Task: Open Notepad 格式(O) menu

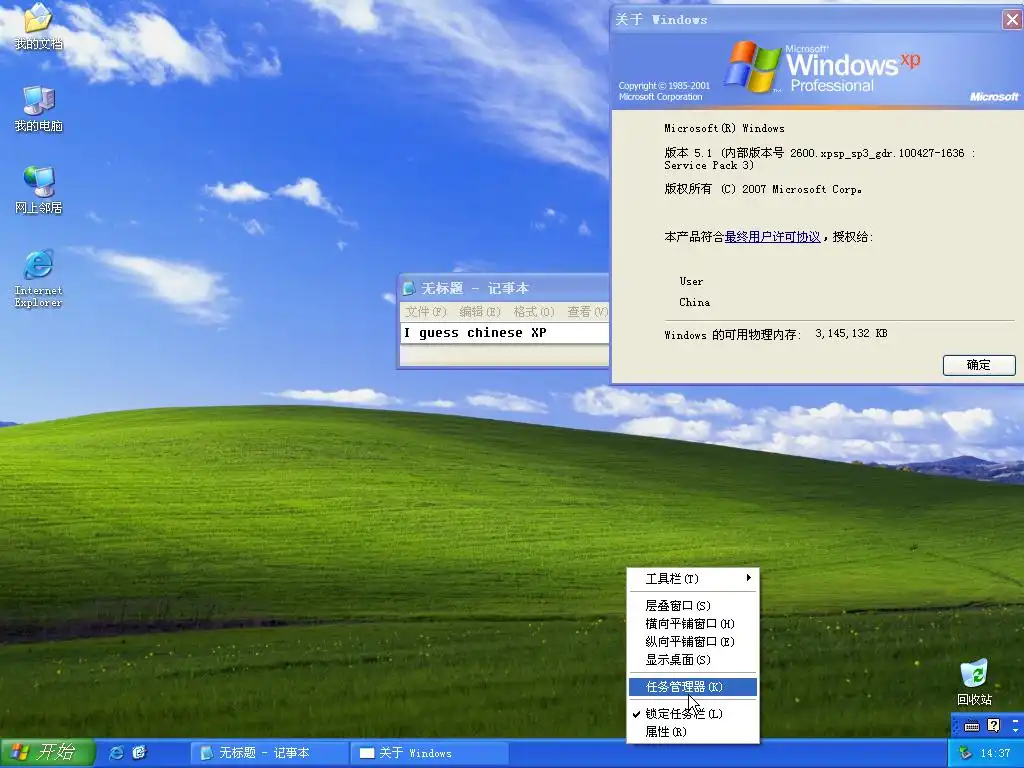Action: (x=534, y=312)
